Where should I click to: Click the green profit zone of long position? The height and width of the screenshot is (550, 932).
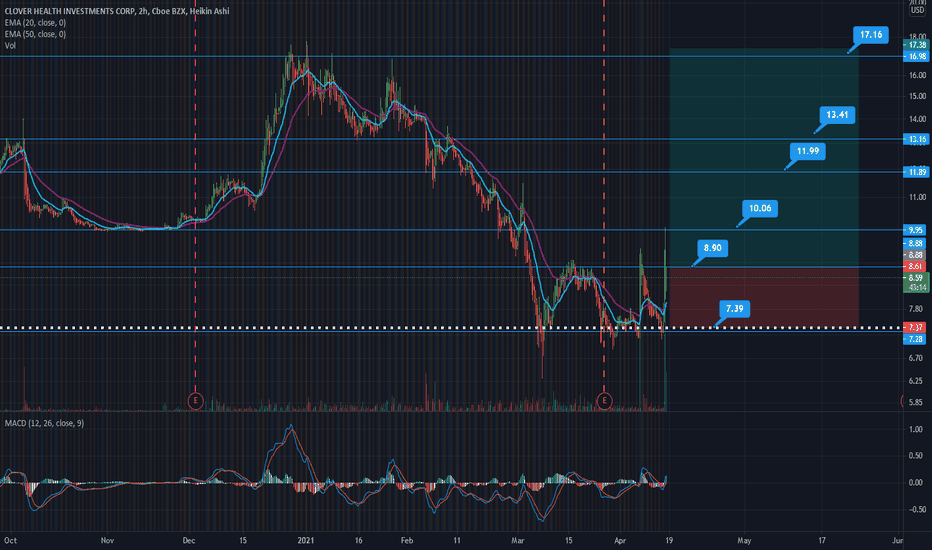pyautogui.click(x=764, y=158)
